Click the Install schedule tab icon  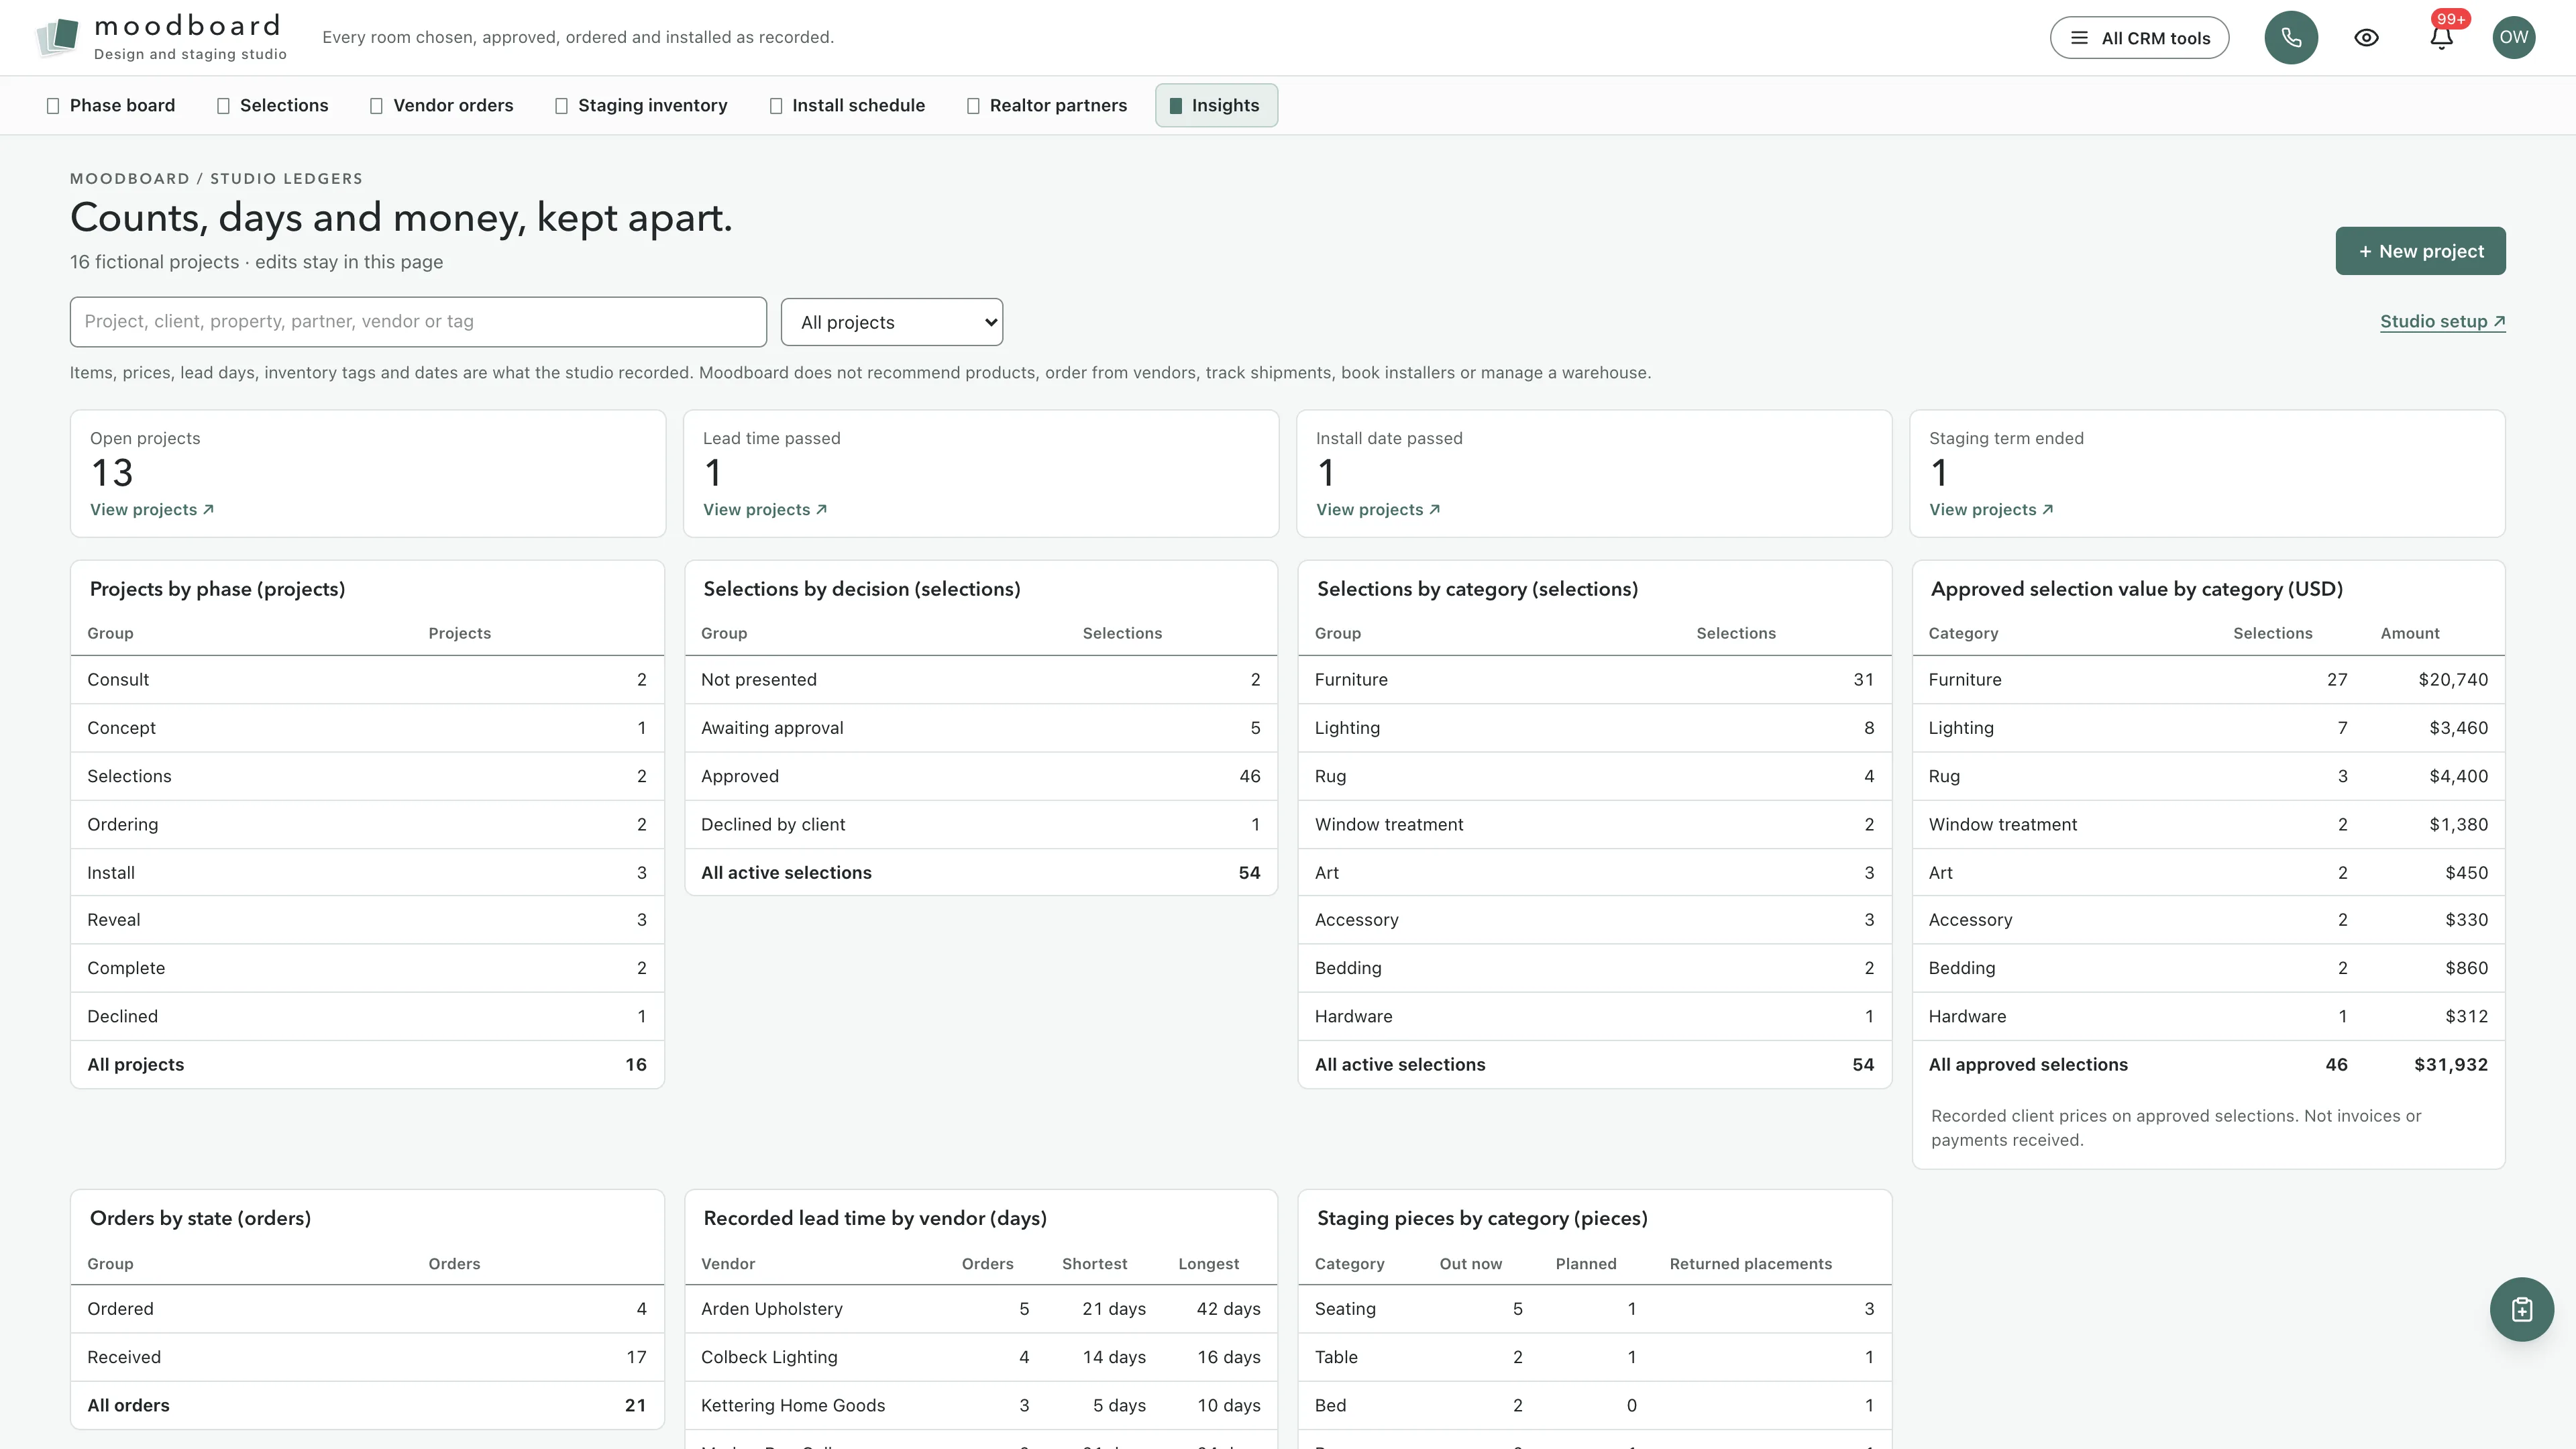pyautogui.click(x=776, y=106)
